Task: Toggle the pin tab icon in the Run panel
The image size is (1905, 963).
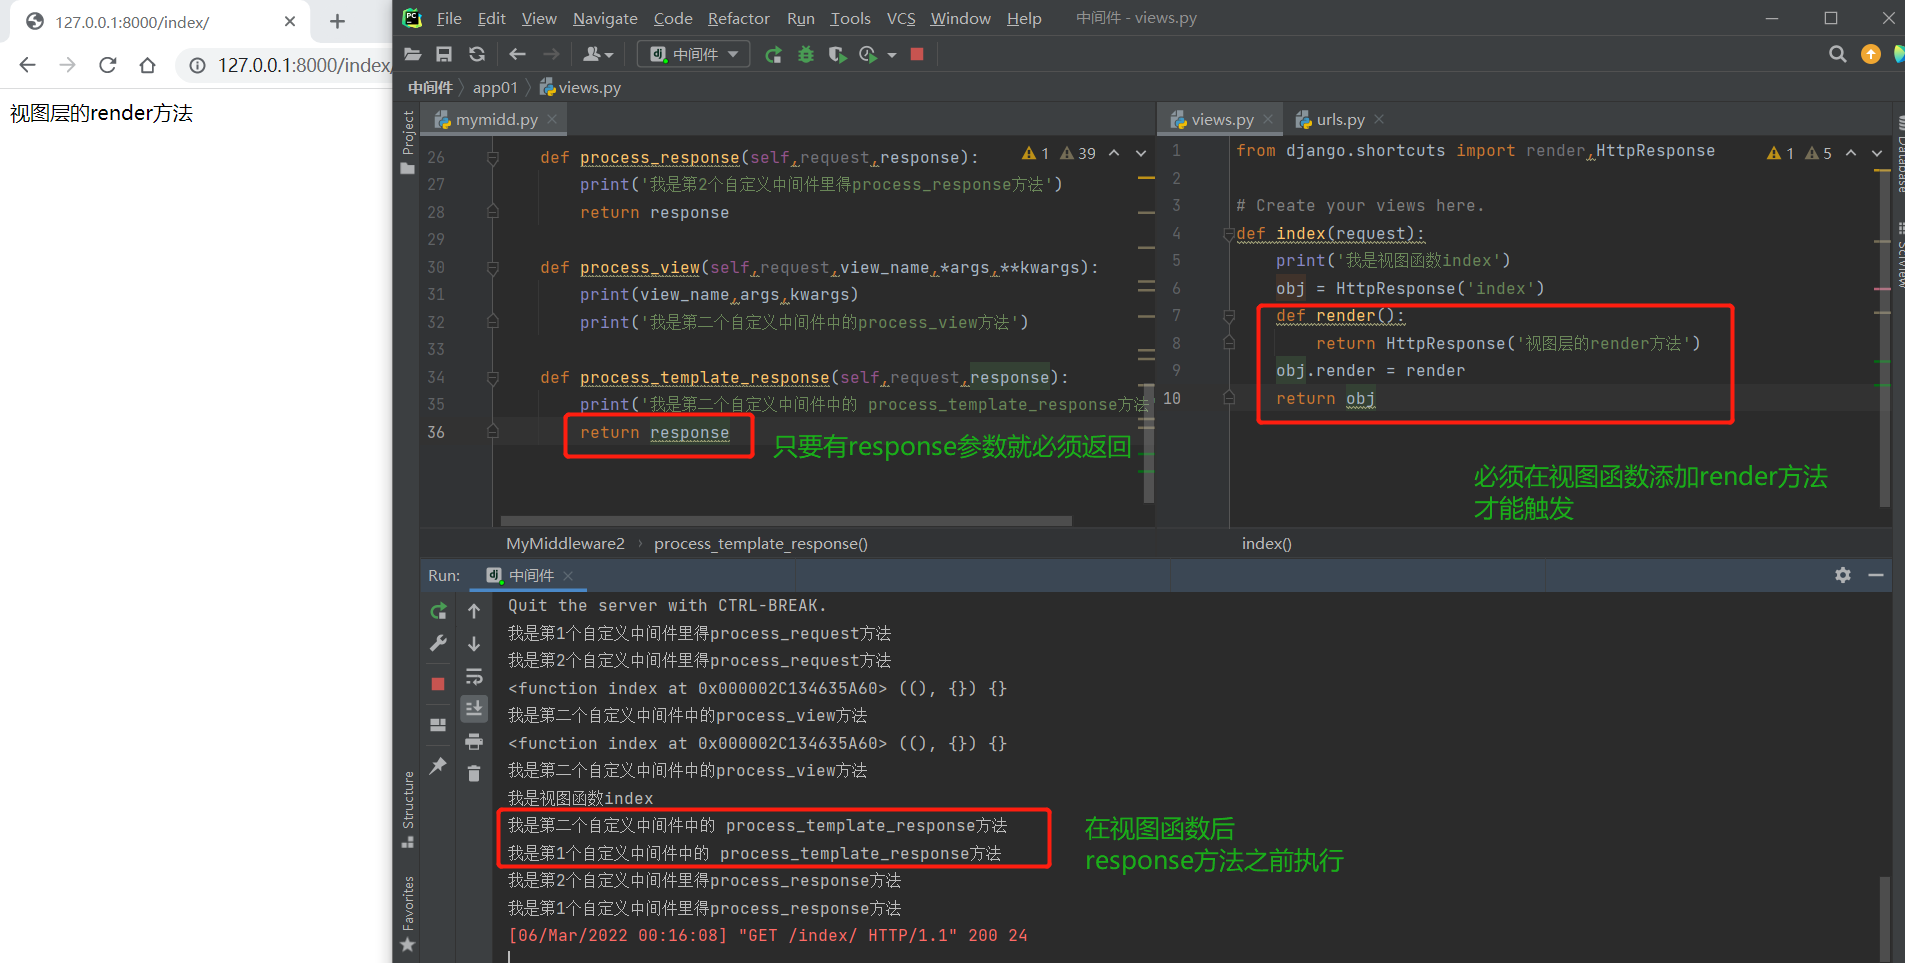Action: [438, 766]
